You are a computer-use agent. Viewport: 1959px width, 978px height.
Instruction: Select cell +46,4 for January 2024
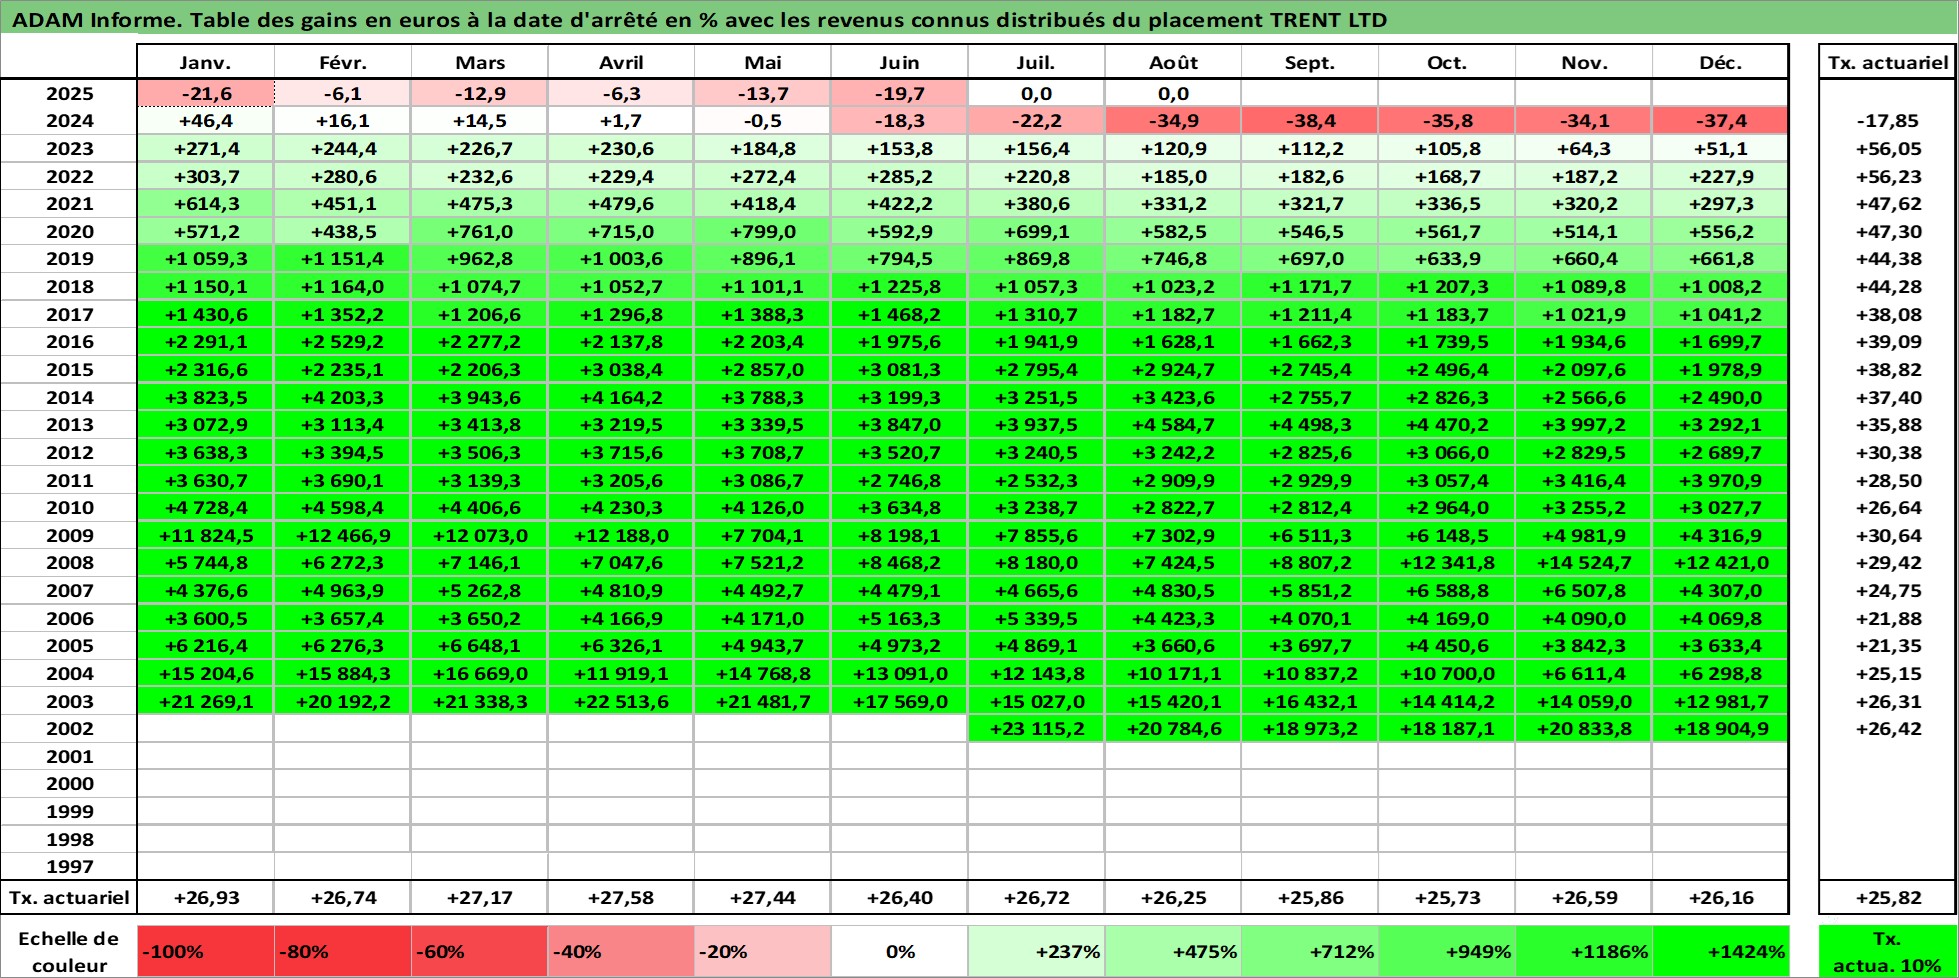point(205,121)
